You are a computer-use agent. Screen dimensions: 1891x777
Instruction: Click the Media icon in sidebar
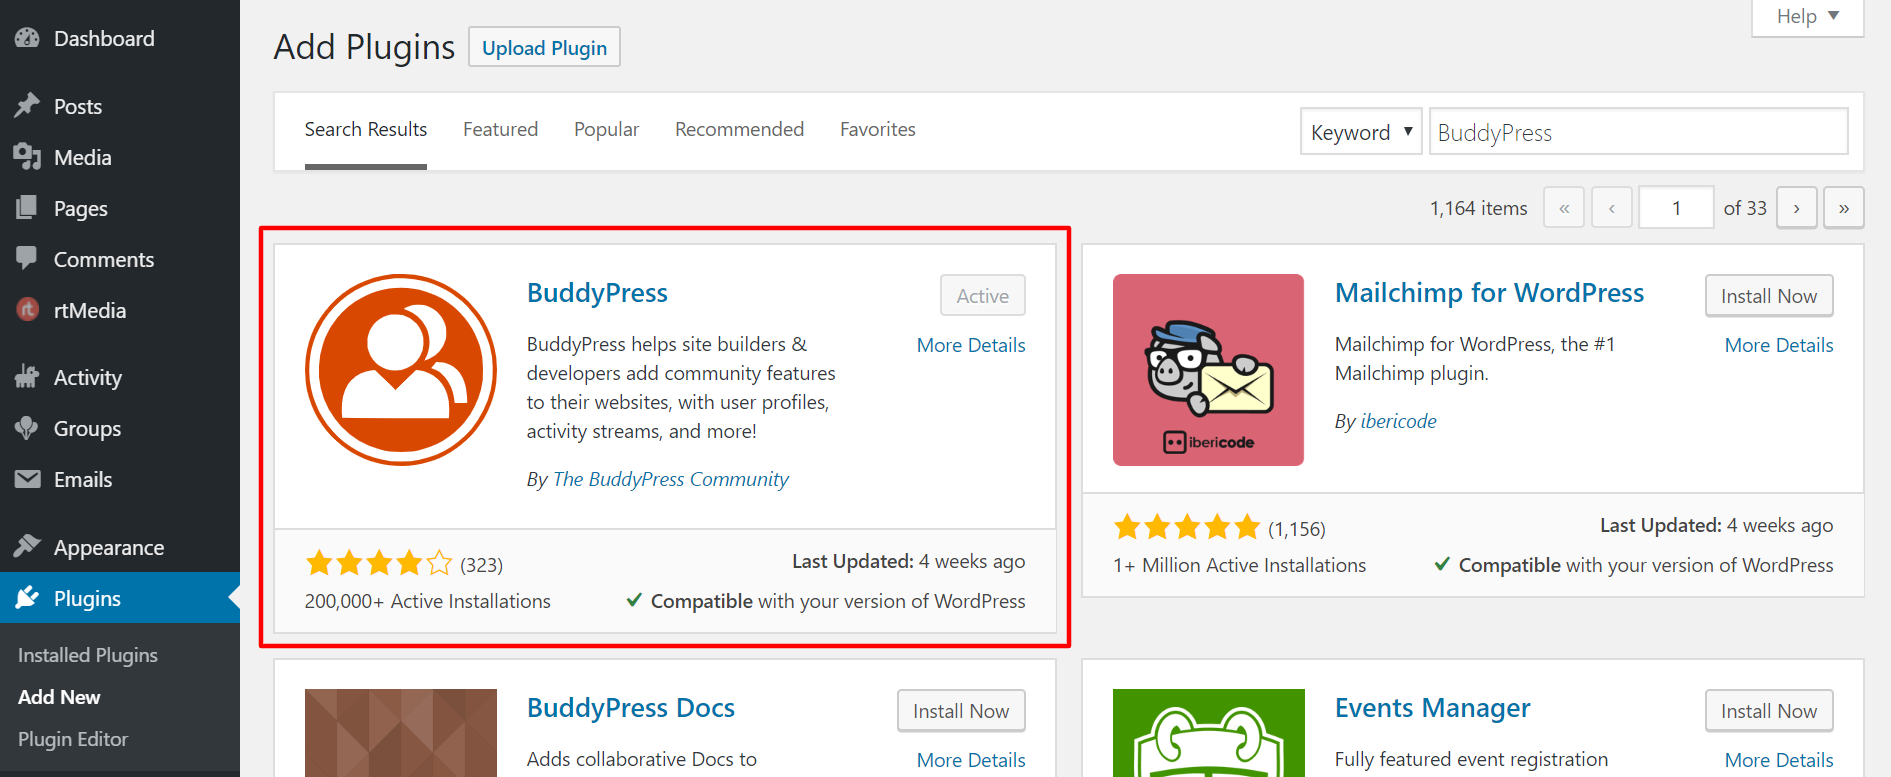27,157
